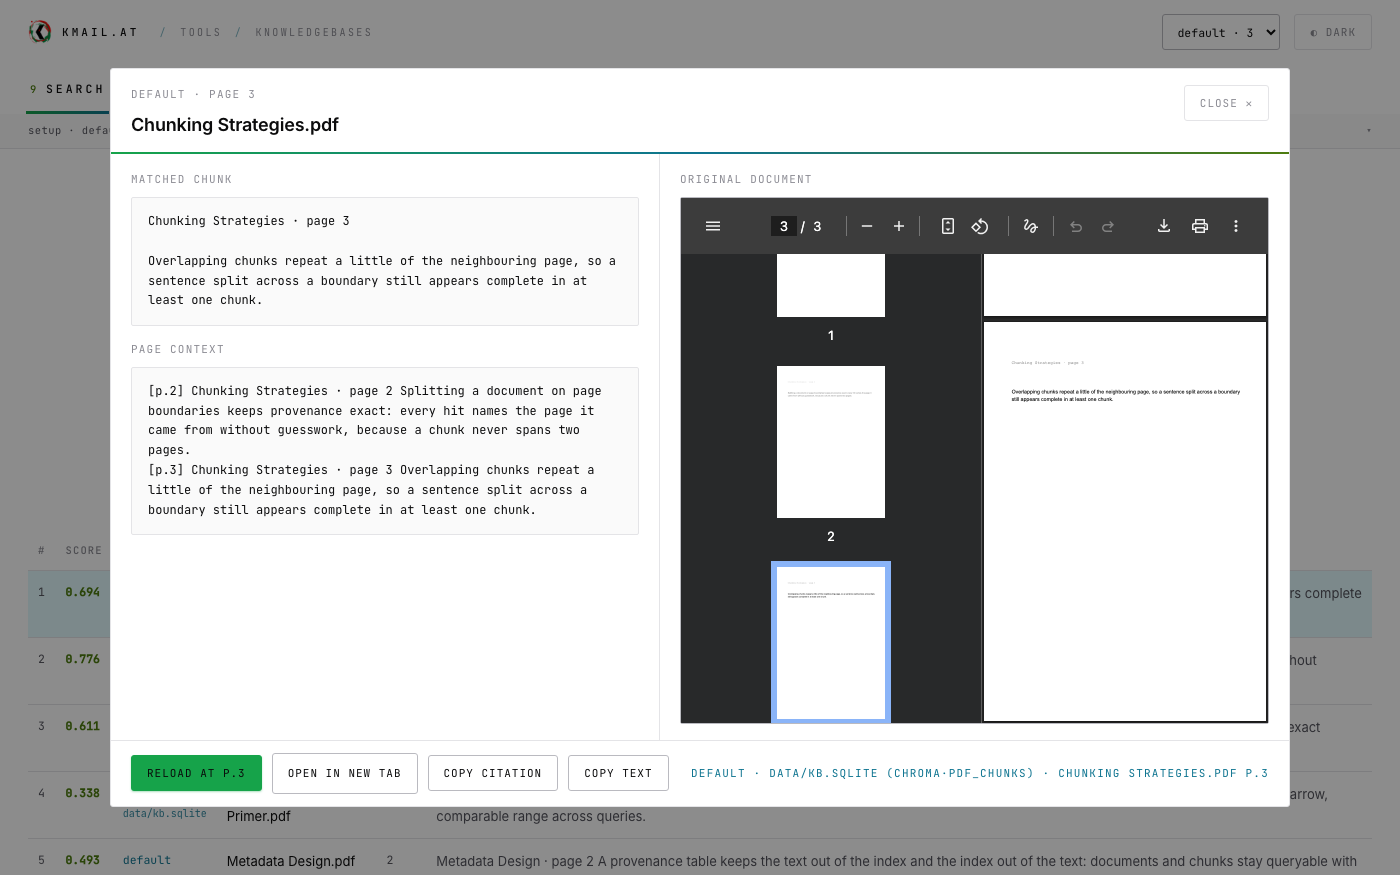Click Copy Citation button
This screenshot has height=875, width=1400.
tap(493, 773)
